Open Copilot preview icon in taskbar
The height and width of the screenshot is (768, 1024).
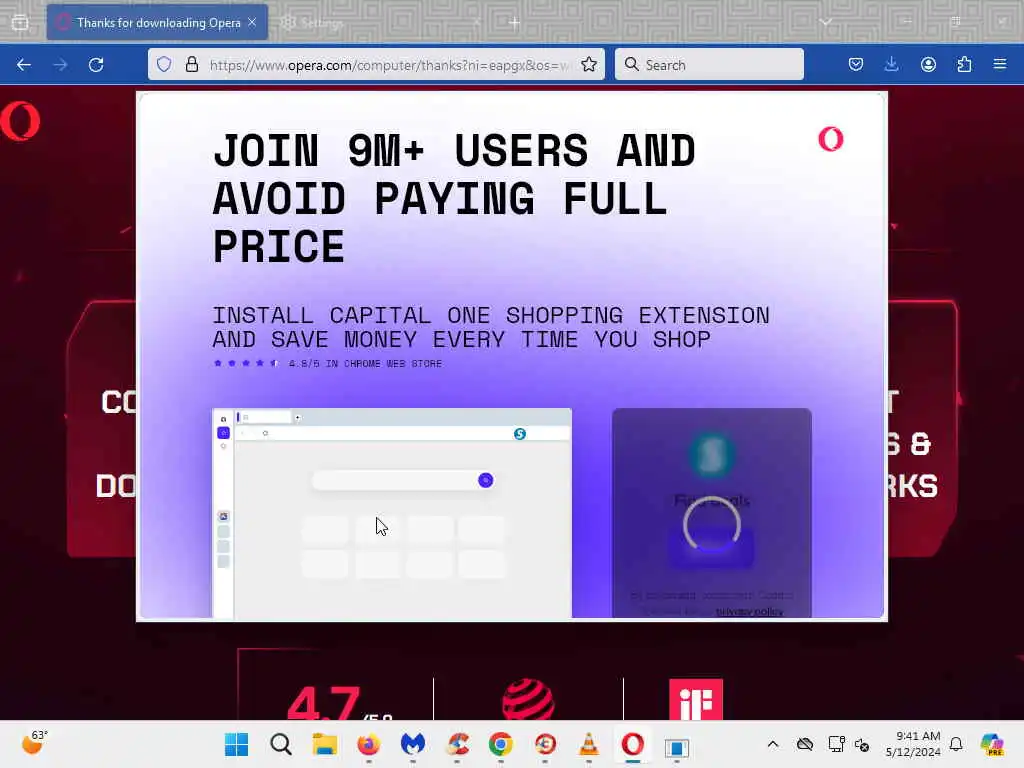point(992,744)
